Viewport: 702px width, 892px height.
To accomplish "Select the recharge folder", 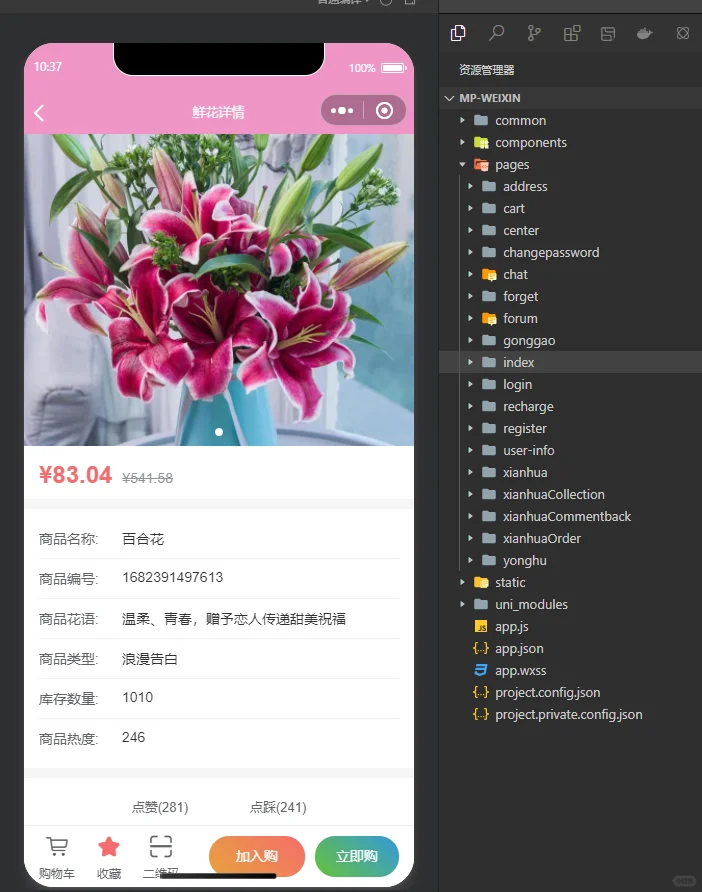I will pos(528,407).
